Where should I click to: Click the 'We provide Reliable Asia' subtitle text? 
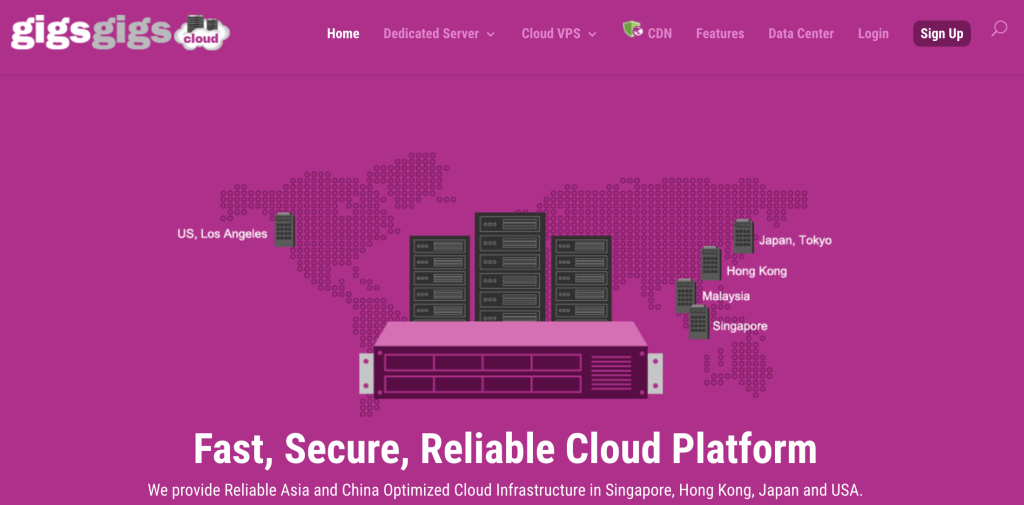coord(505,491)
